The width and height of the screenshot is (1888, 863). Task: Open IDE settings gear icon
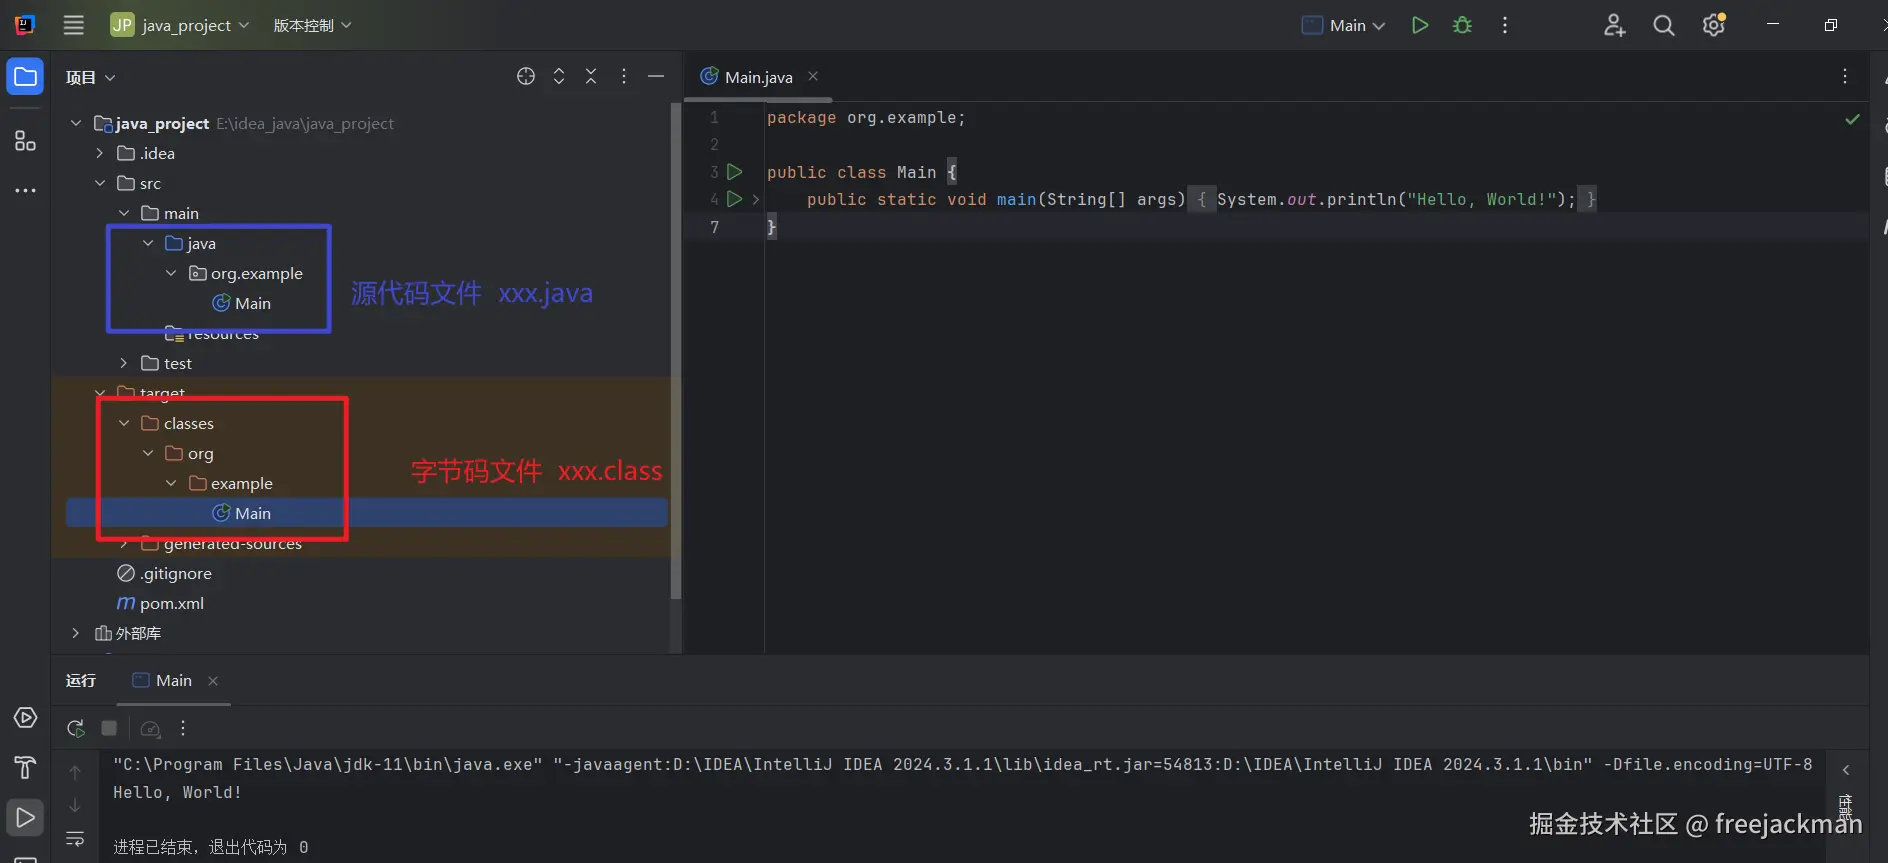tap(1713, 25)
